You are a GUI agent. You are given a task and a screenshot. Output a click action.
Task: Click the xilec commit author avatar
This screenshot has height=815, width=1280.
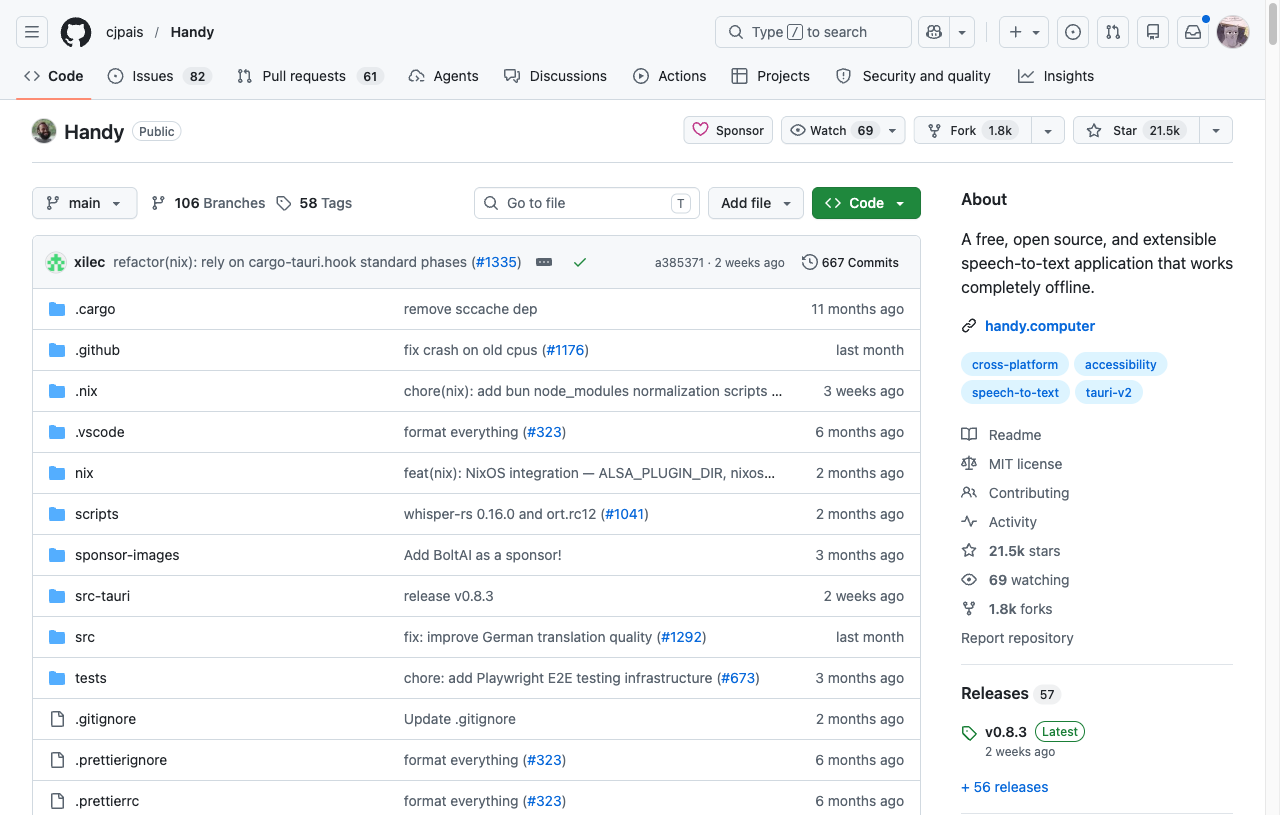click(56, 262)
